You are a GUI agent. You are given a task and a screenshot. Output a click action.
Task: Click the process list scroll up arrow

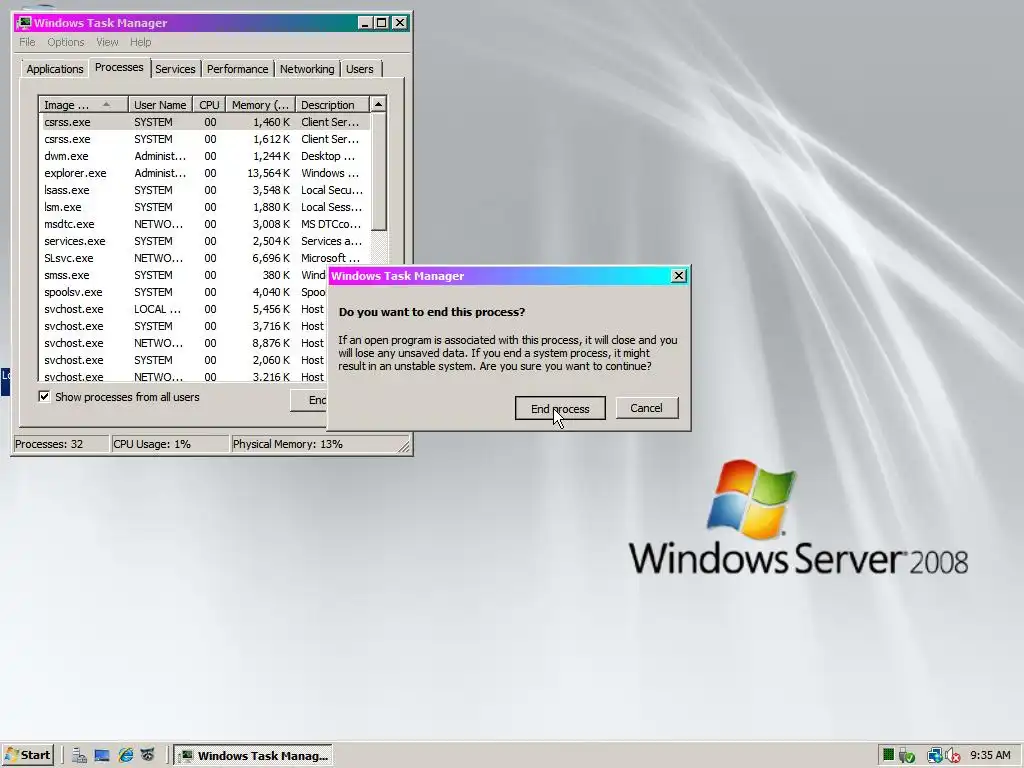(x=378, y=104)
